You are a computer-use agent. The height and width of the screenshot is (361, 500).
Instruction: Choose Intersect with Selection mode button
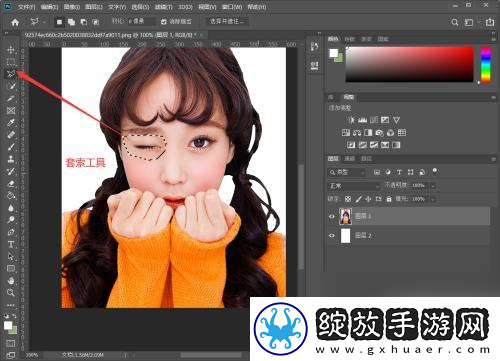96,22
